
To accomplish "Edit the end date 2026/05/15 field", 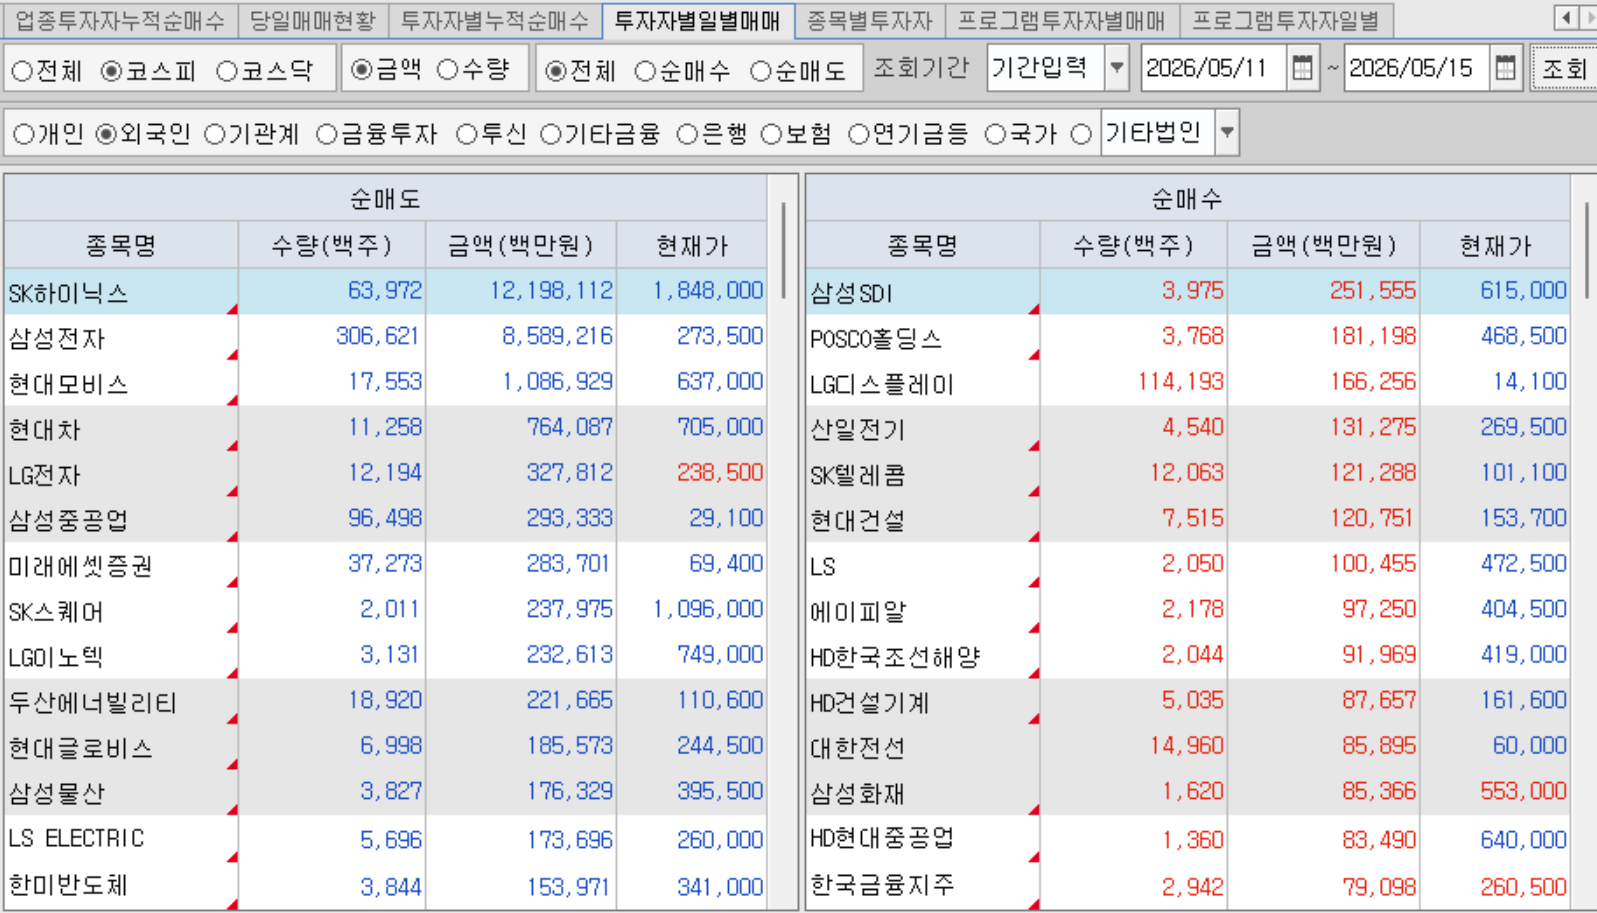I will (x=1417, y=68).
